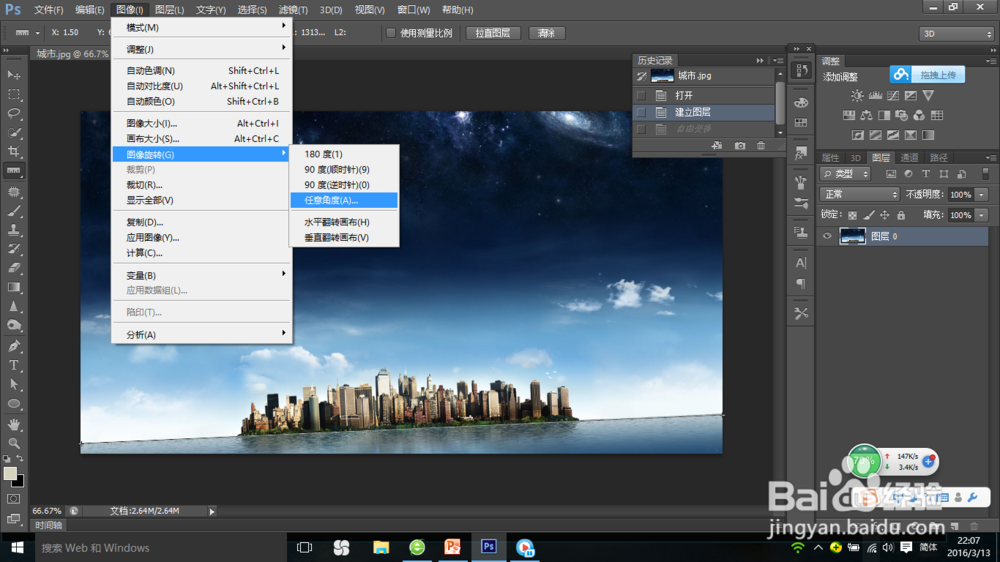Open the 3D workspace dropdown

tap(956, 34)
